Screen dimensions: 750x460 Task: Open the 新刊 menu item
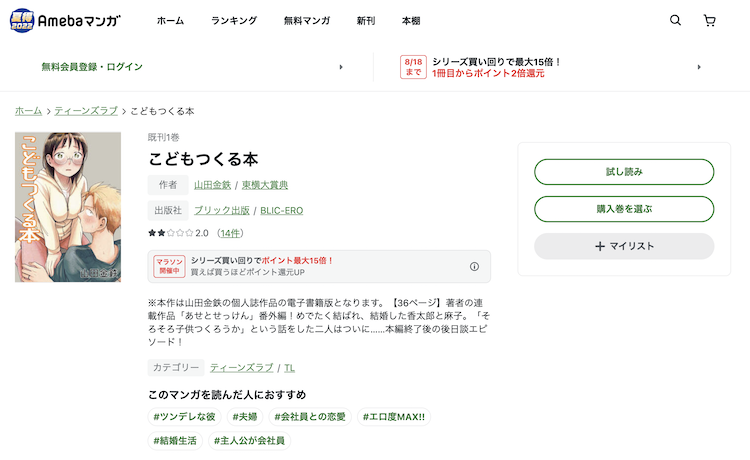pos(366,21)
